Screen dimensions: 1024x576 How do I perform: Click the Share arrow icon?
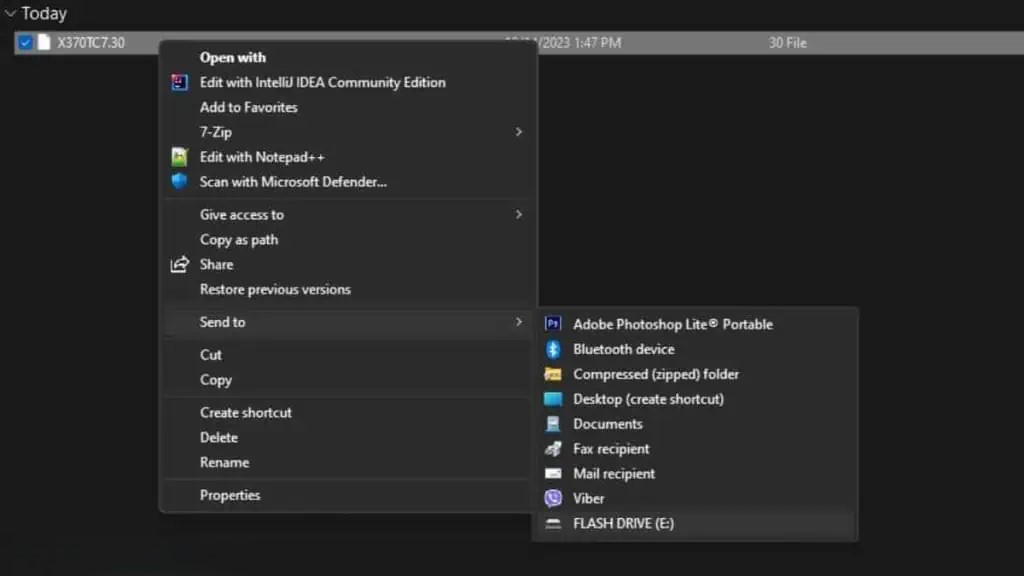point(180,264)
